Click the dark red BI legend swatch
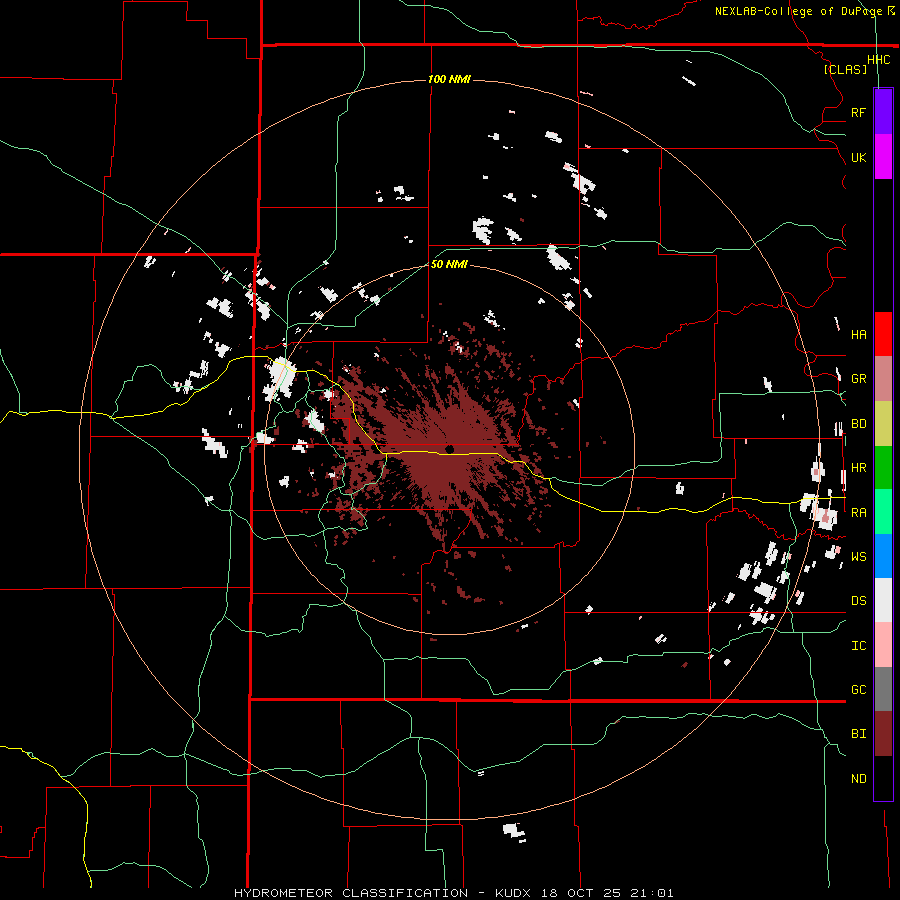The height and width of the screenshot is (900, 900). (x=883, y=734)
